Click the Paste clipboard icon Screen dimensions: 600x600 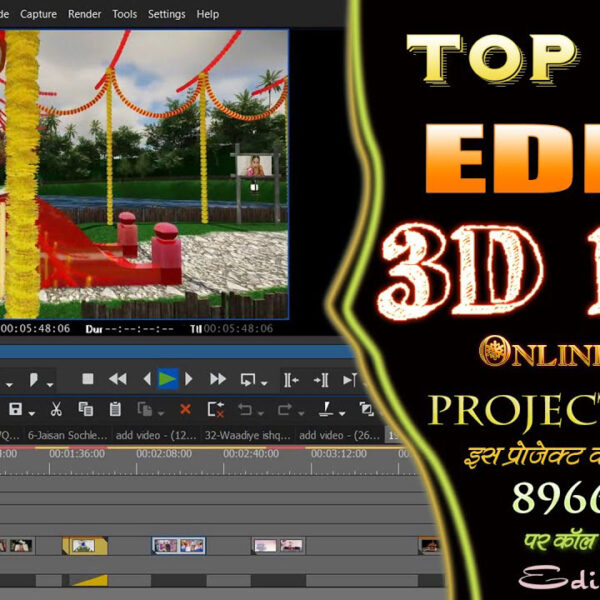(115, 409)
